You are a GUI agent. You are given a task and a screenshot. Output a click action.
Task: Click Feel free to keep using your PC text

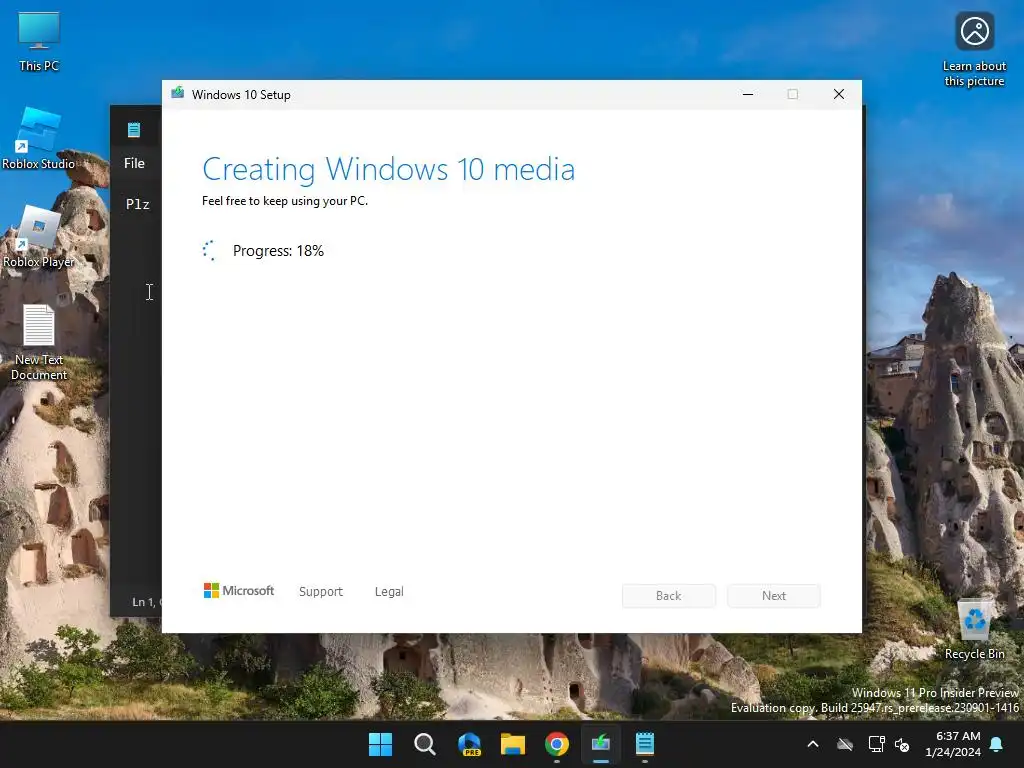tap(285, 201)
